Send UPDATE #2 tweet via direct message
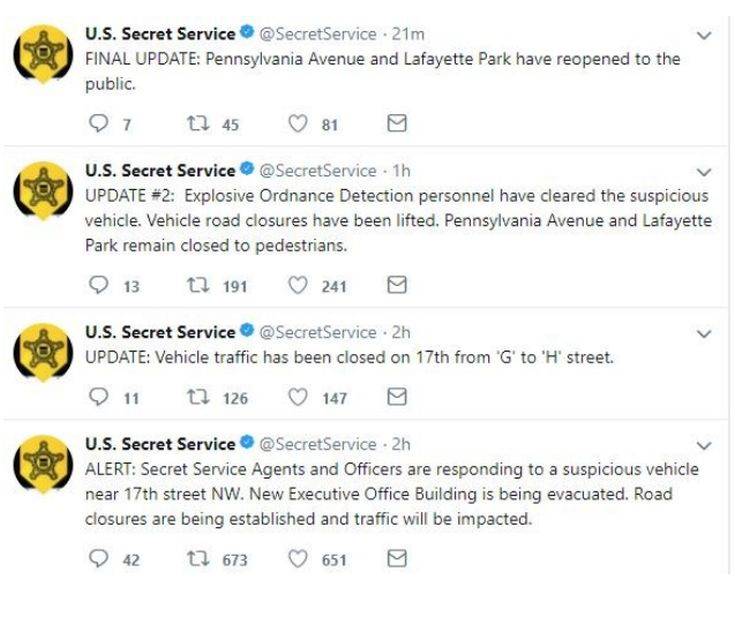Viewport: 735px width, 625px height. [x=397, y=285]
